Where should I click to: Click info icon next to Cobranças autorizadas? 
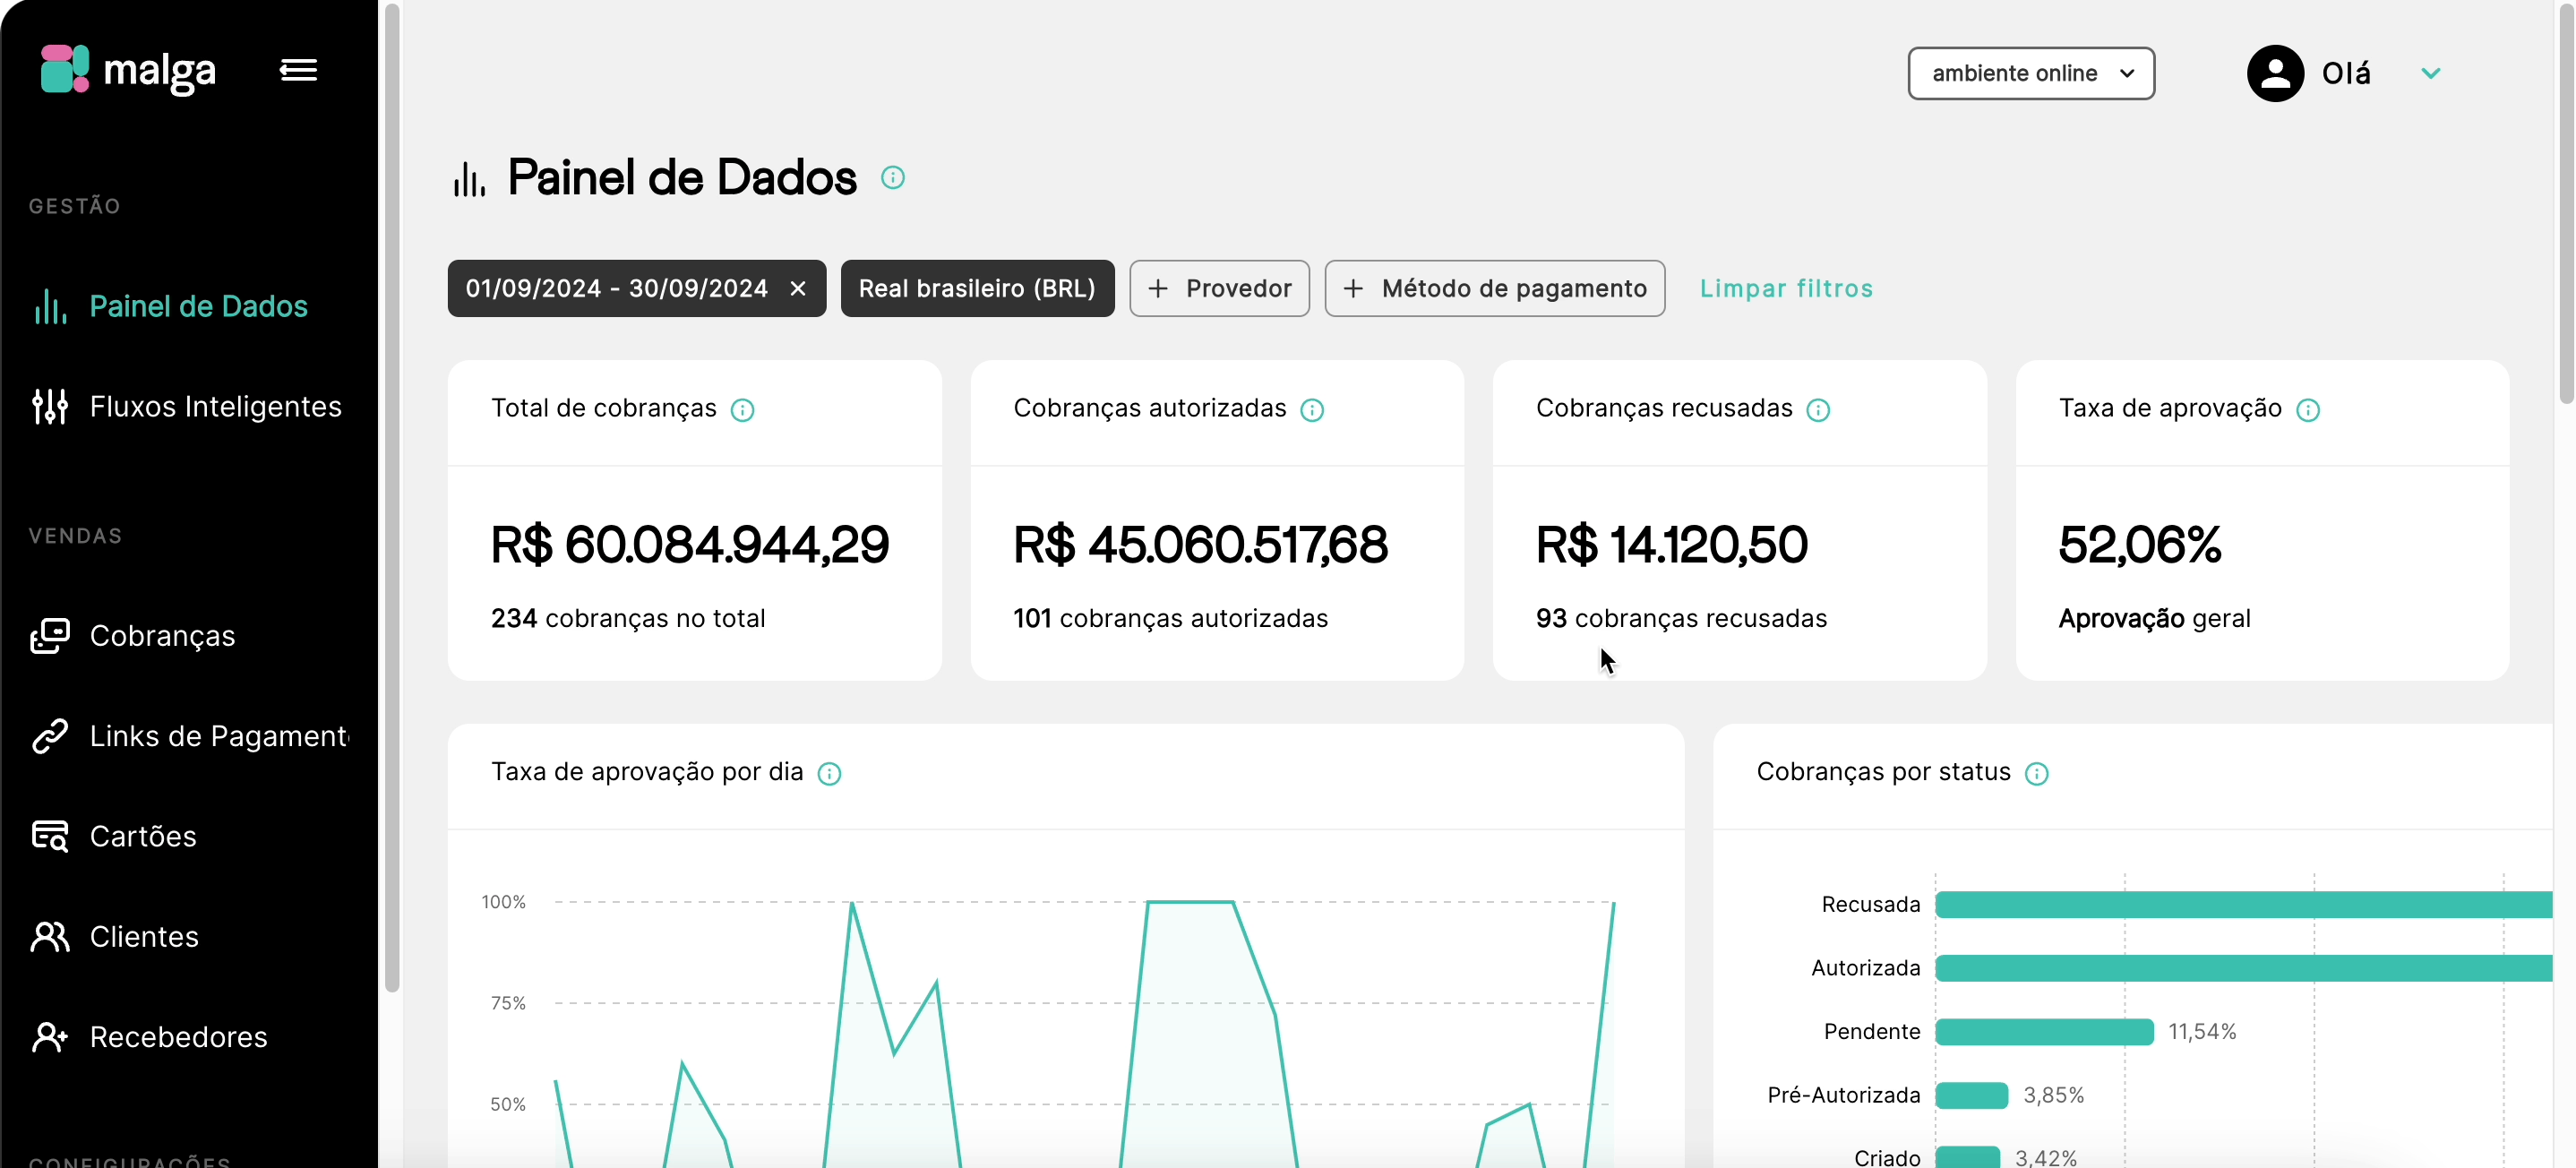click(1311, 410)
